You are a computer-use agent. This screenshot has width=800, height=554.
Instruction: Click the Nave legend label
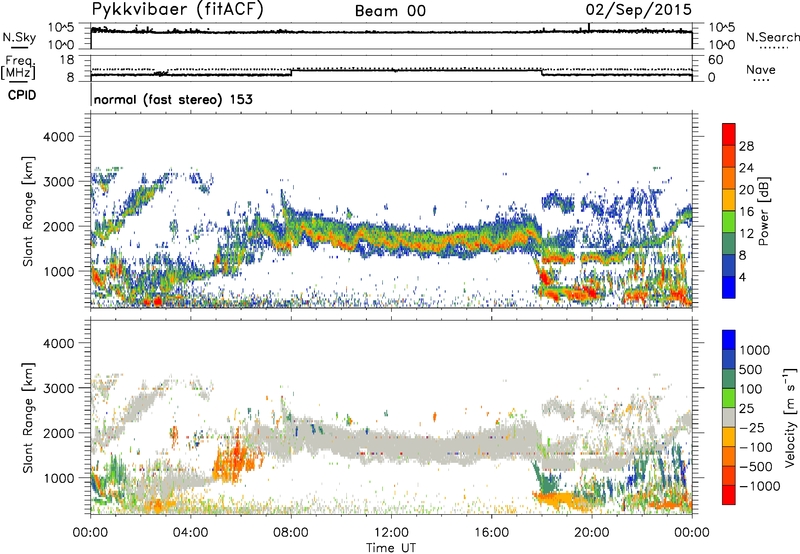761,70
